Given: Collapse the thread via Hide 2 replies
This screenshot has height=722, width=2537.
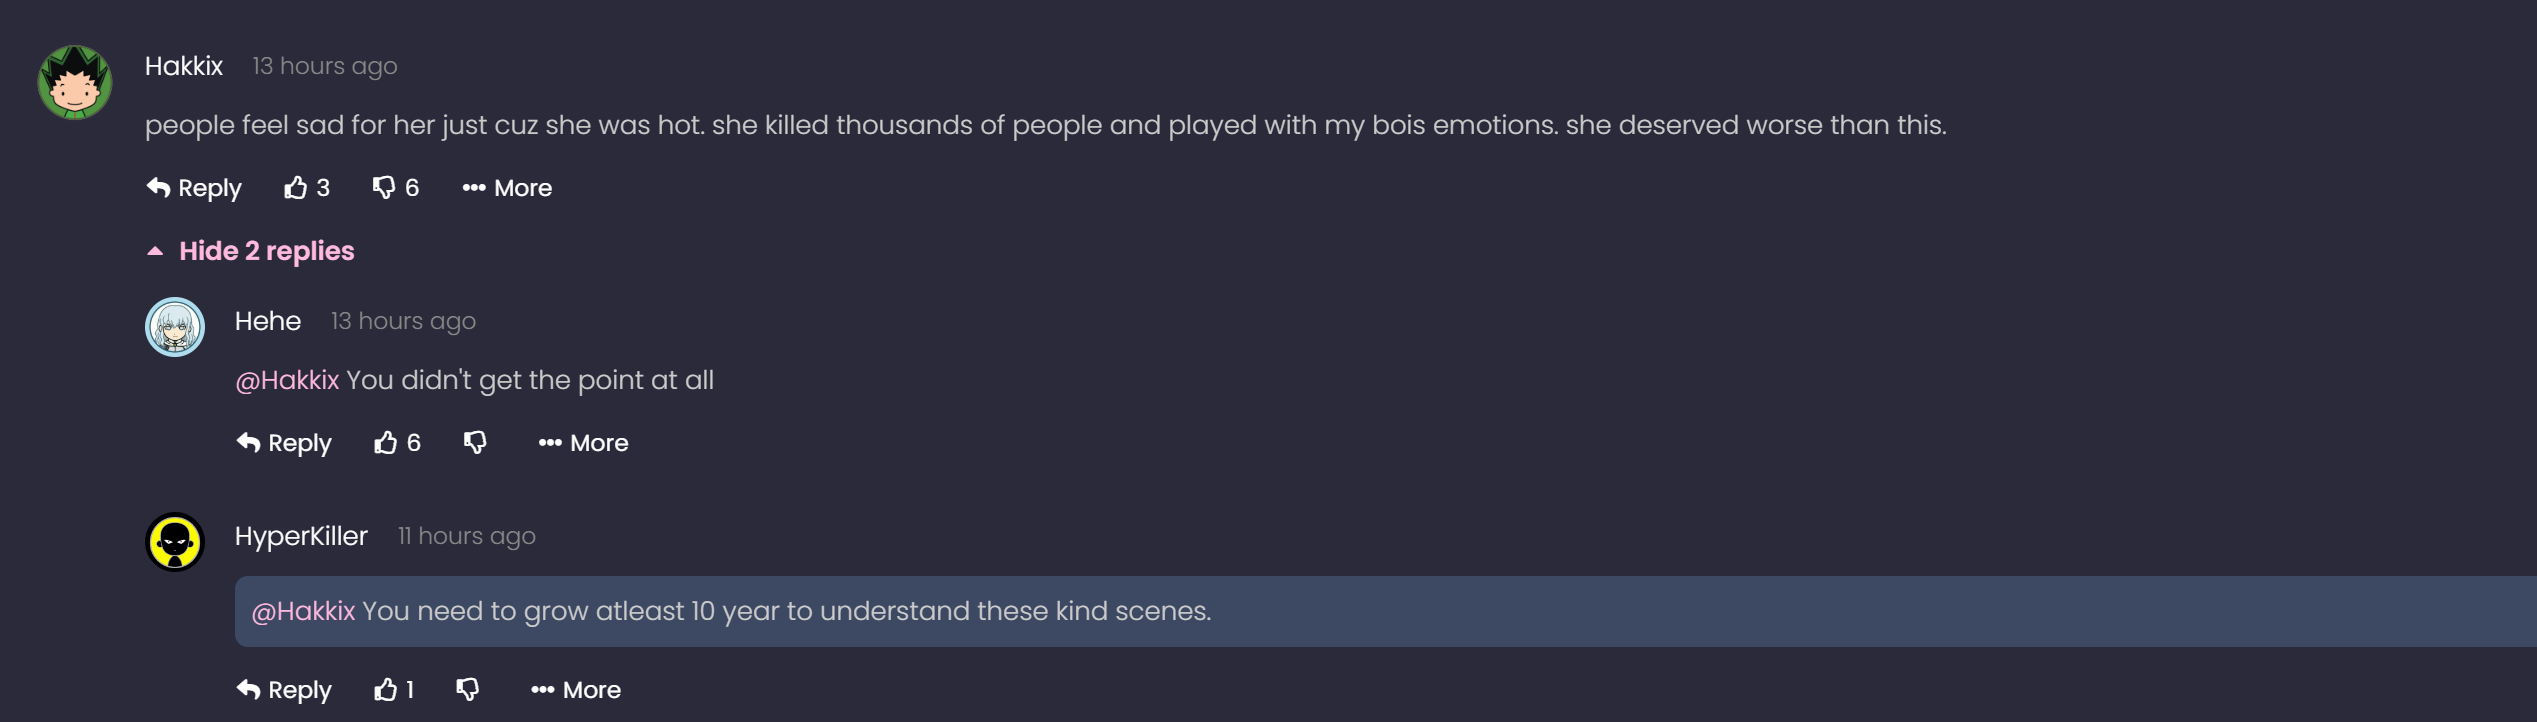Looking at the screenshot, I should point(251,251).
